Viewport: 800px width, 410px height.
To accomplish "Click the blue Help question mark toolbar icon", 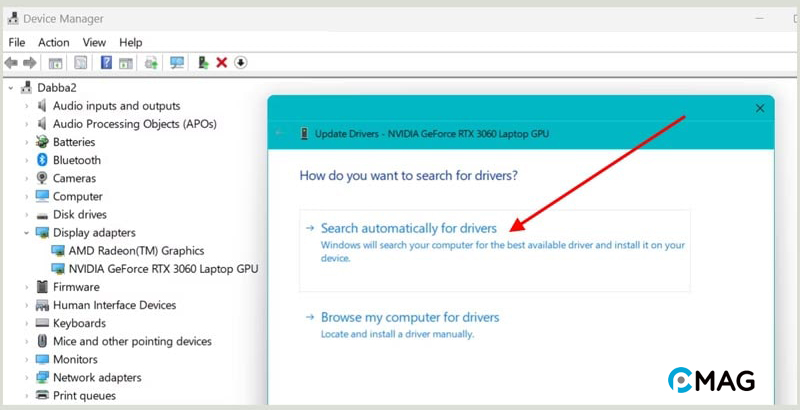I will click(x=106, y=63).
